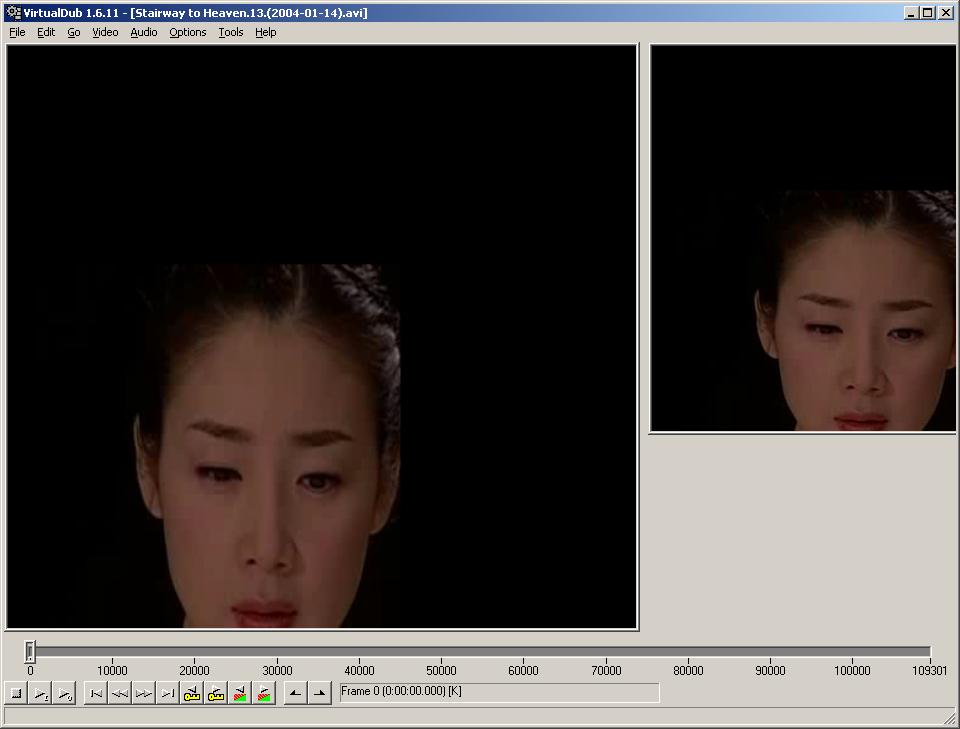Open the Help menu
960x729 pixels.
pos(266,32)
